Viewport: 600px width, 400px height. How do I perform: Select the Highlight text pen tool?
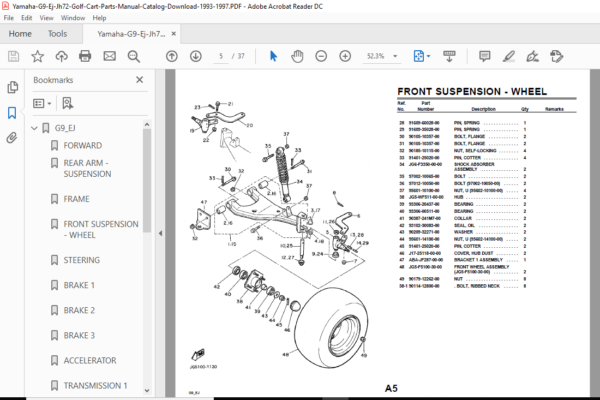coord(509,56)
